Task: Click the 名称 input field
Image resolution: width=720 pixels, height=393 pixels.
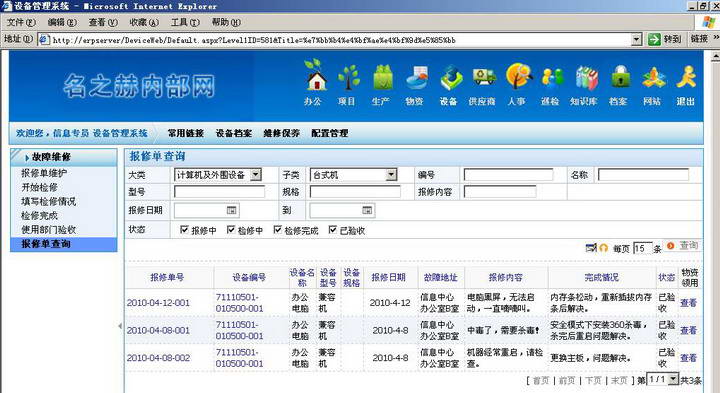Action: point(643,175)
